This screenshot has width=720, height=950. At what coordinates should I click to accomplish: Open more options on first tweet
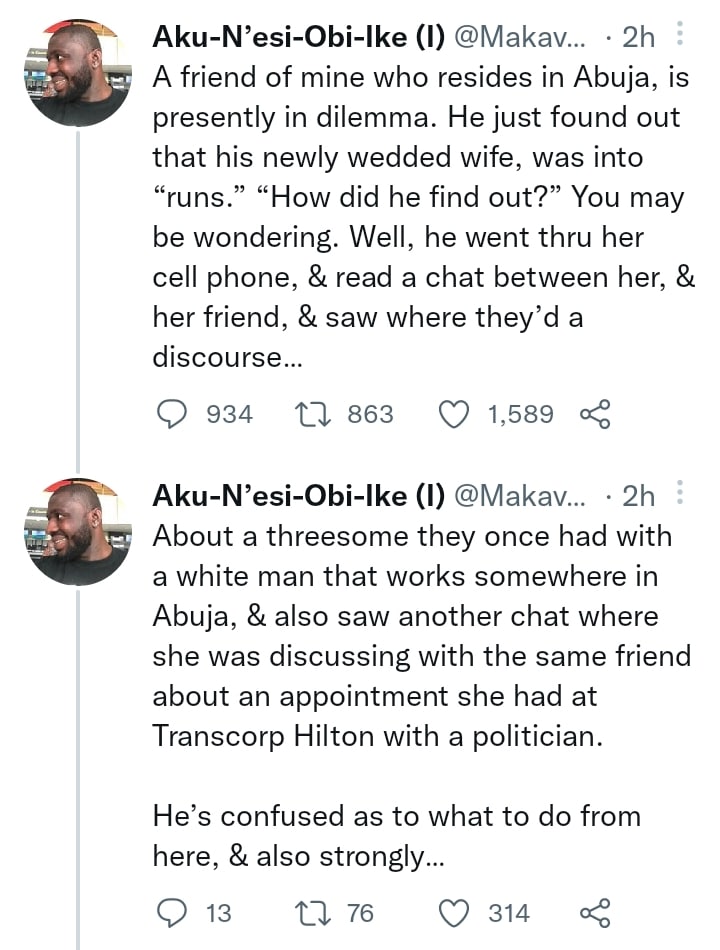coord(681,37)
